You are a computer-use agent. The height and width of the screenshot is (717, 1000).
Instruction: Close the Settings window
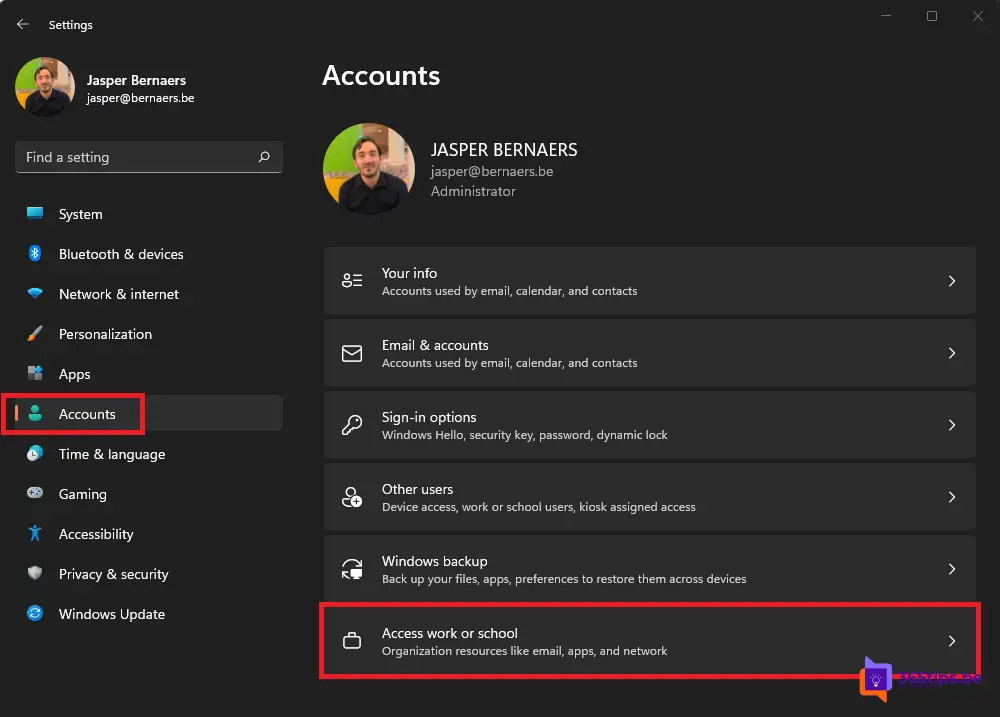978,16
